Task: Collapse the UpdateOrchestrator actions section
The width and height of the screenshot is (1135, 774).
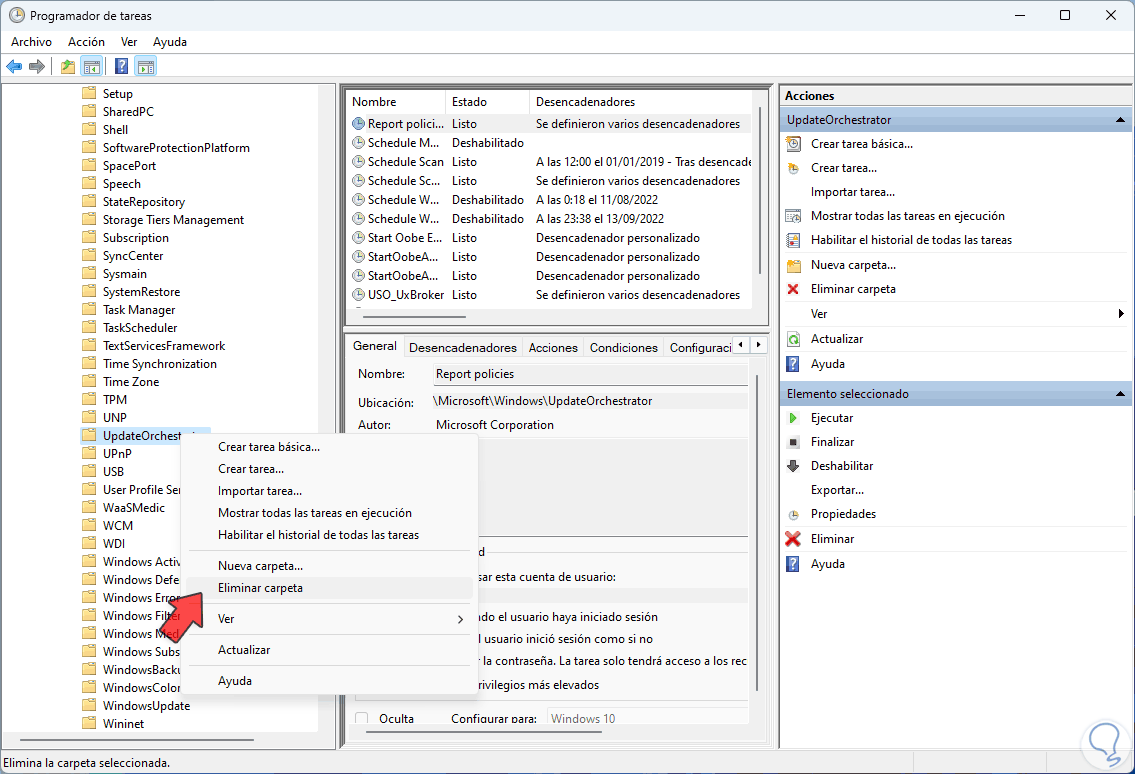Action: [1121, 120]
